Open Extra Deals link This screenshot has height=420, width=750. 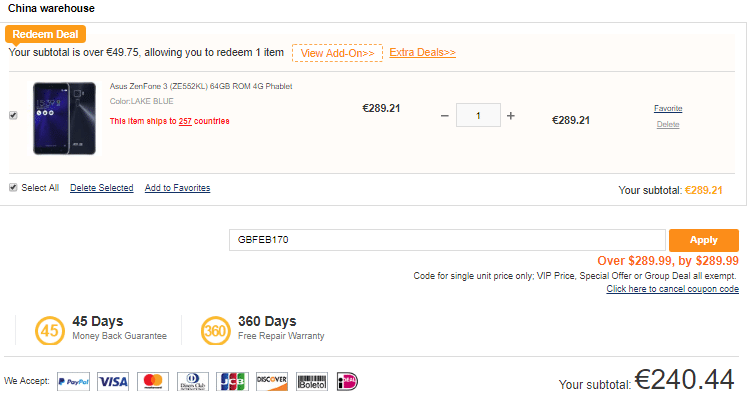422,52
